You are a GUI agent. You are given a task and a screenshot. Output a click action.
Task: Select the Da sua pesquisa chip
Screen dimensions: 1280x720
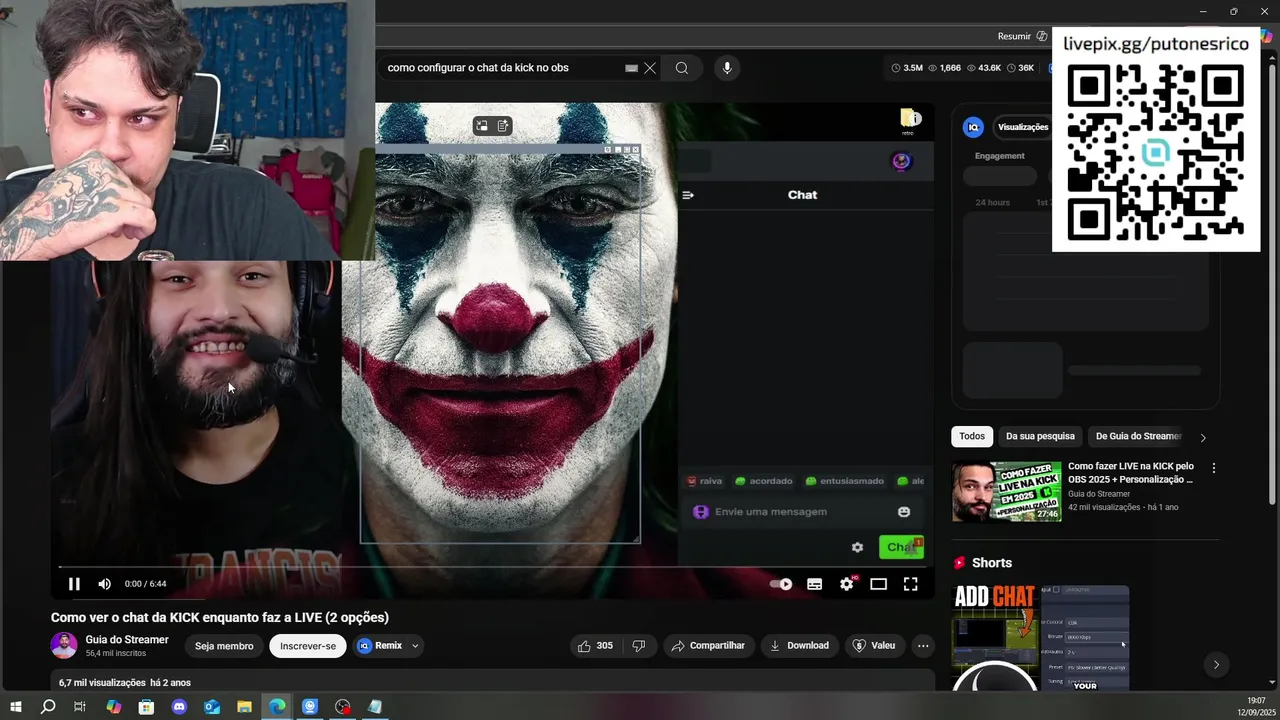pos(1040,436)
